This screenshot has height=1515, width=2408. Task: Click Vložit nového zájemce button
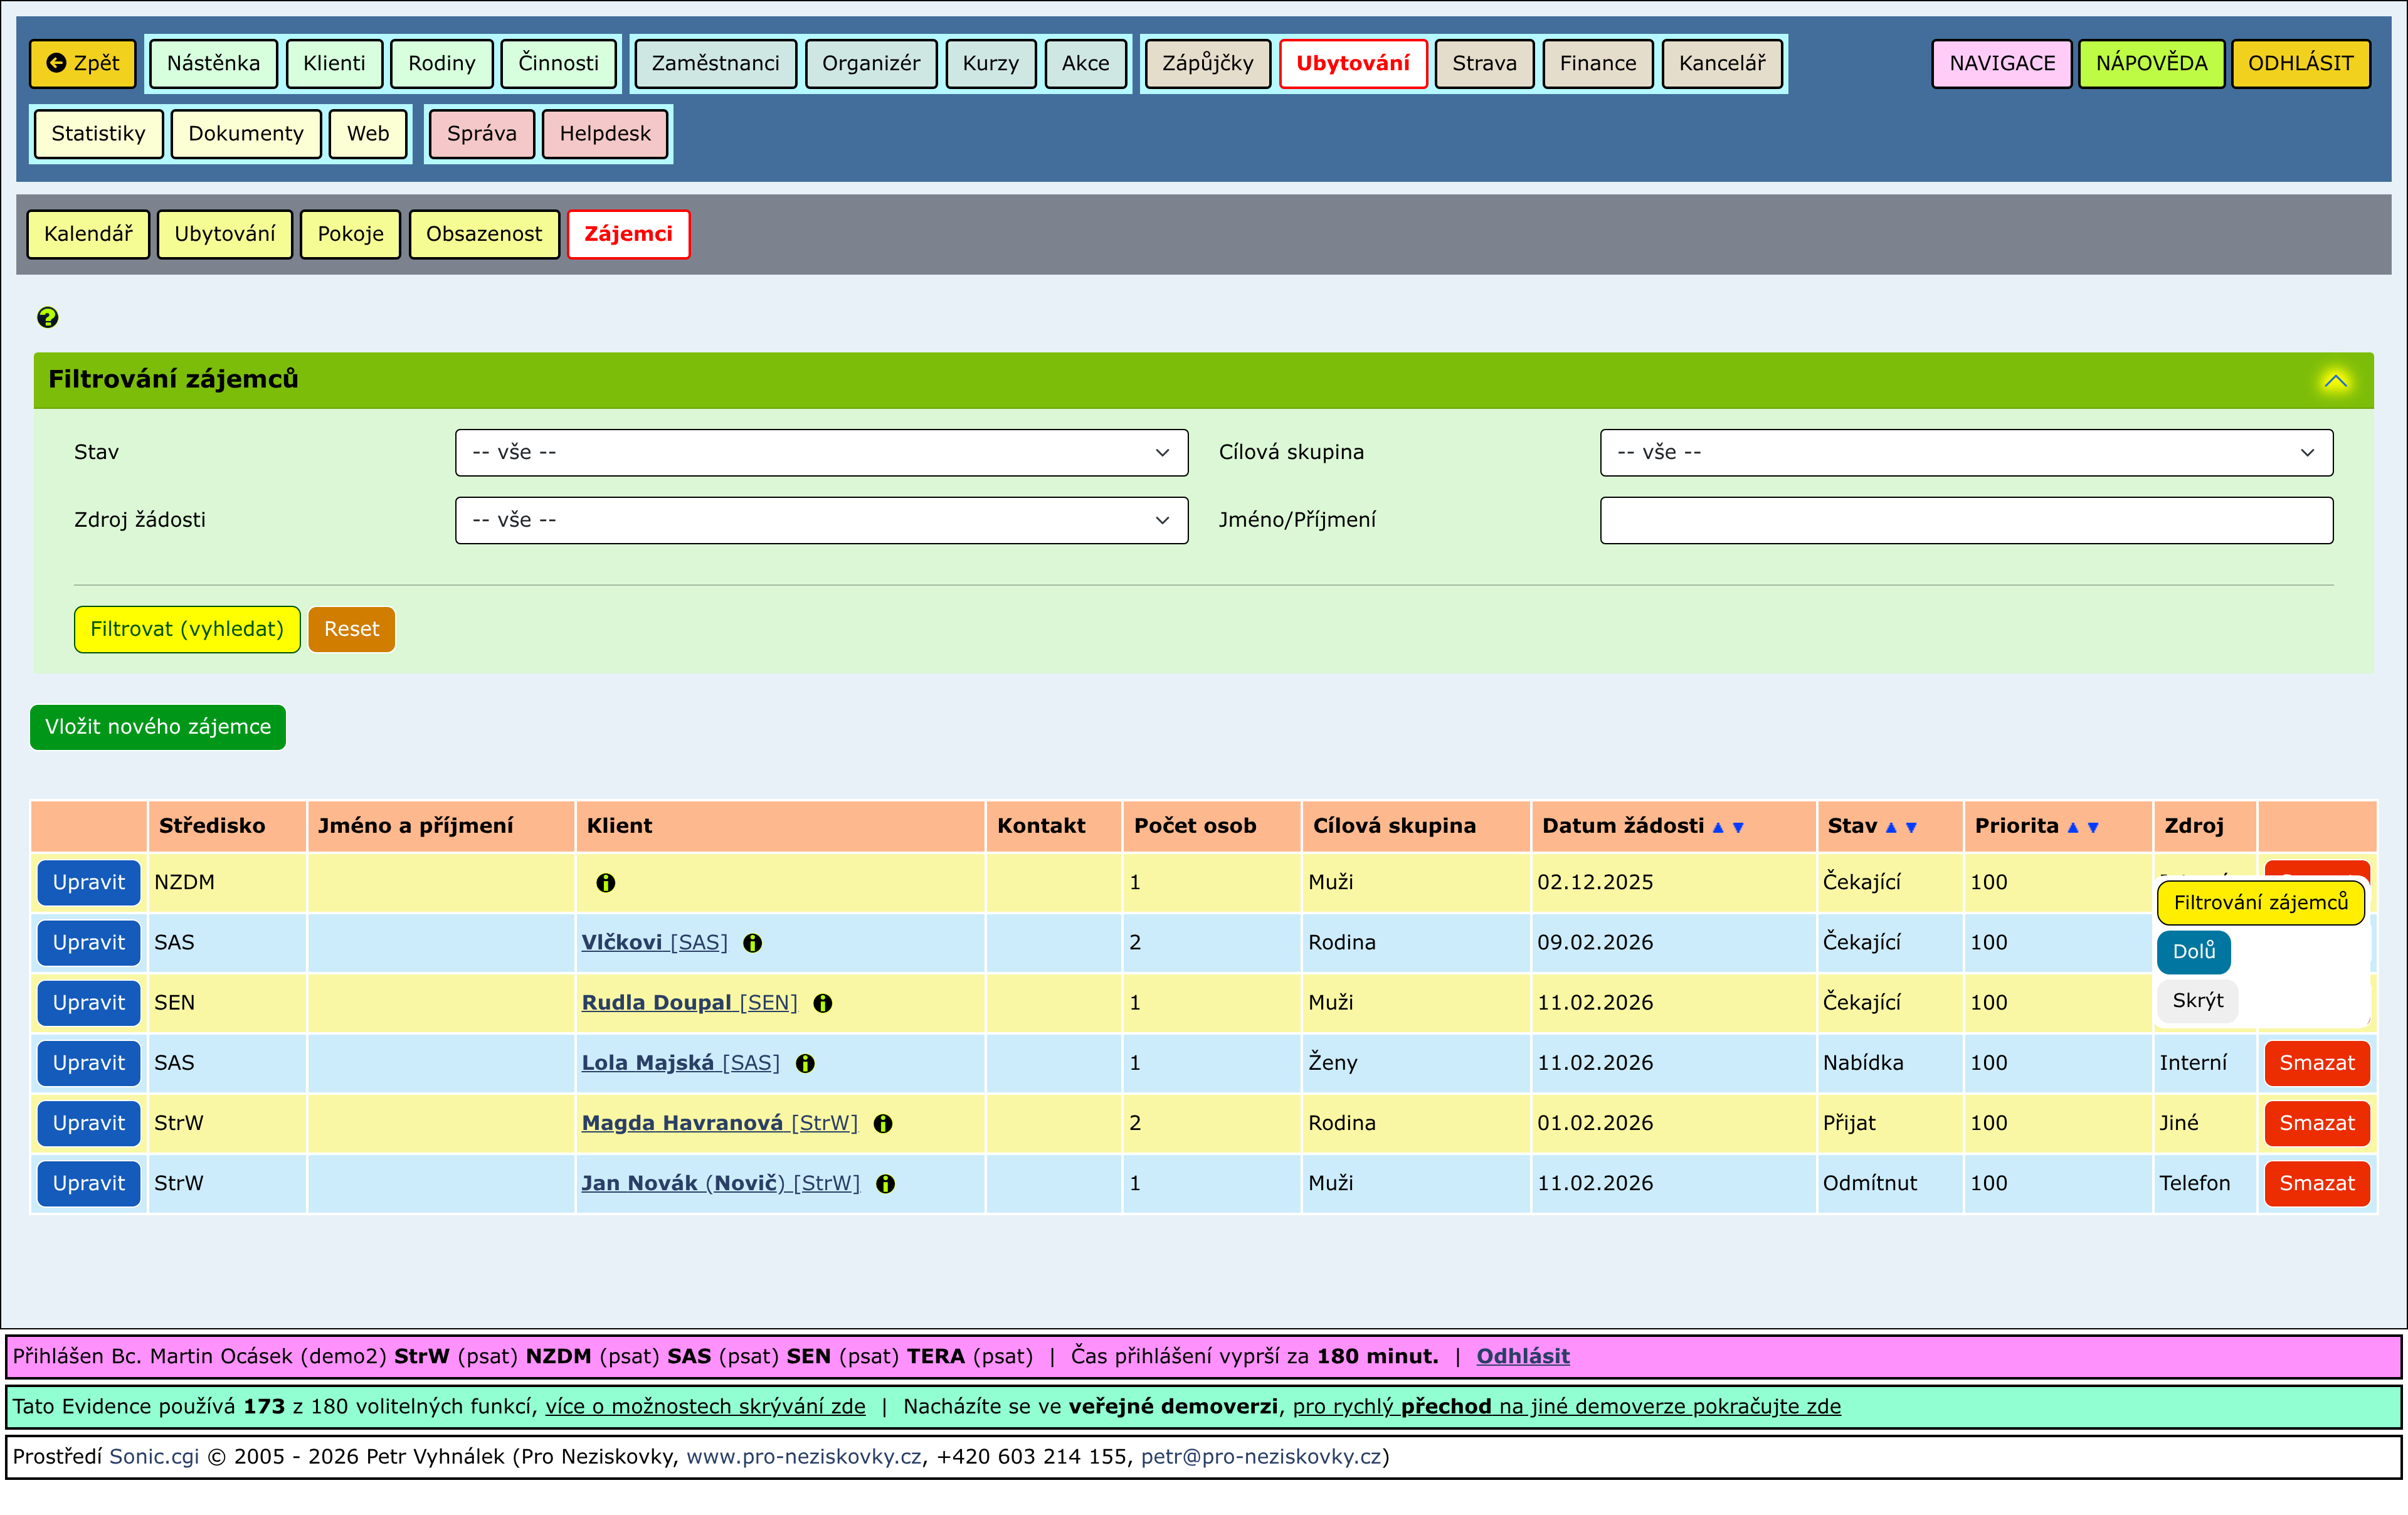158,727
